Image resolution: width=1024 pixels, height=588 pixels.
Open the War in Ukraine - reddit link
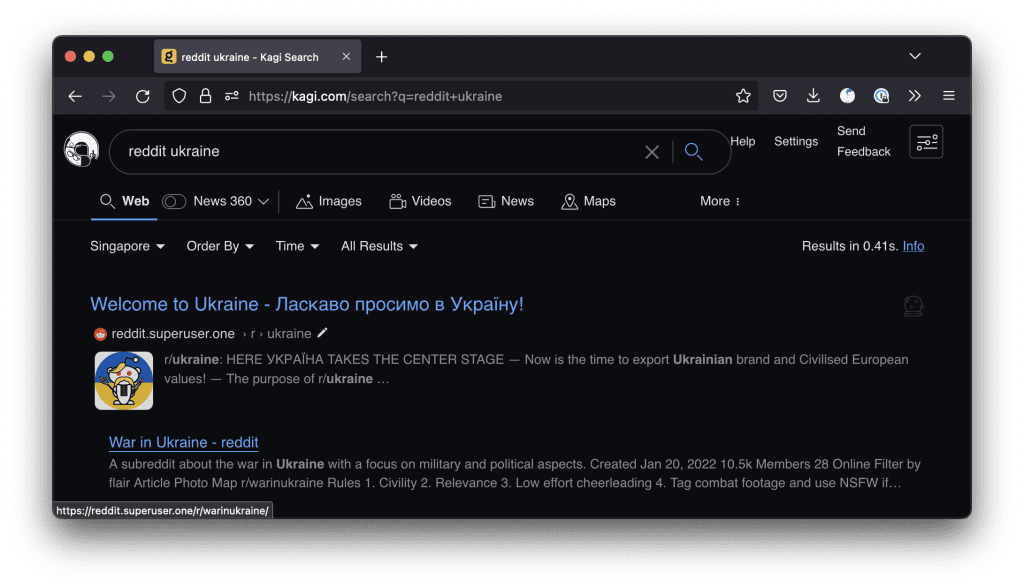184,442
